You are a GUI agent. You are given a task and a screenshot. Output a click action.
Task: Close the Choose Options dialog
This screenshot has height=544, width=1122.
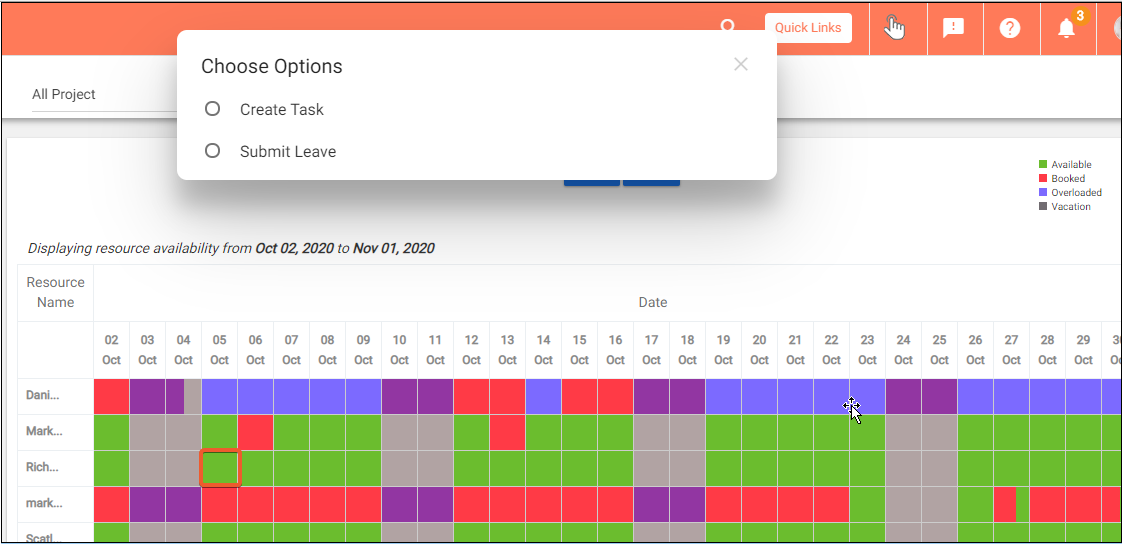pos(740,65)
